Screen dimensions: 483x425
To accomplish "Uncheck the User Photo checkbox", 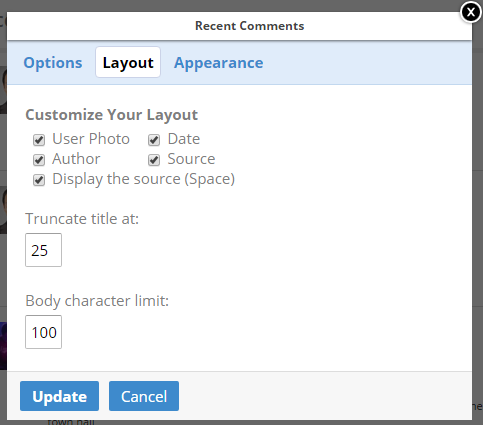I will point(39,140).
